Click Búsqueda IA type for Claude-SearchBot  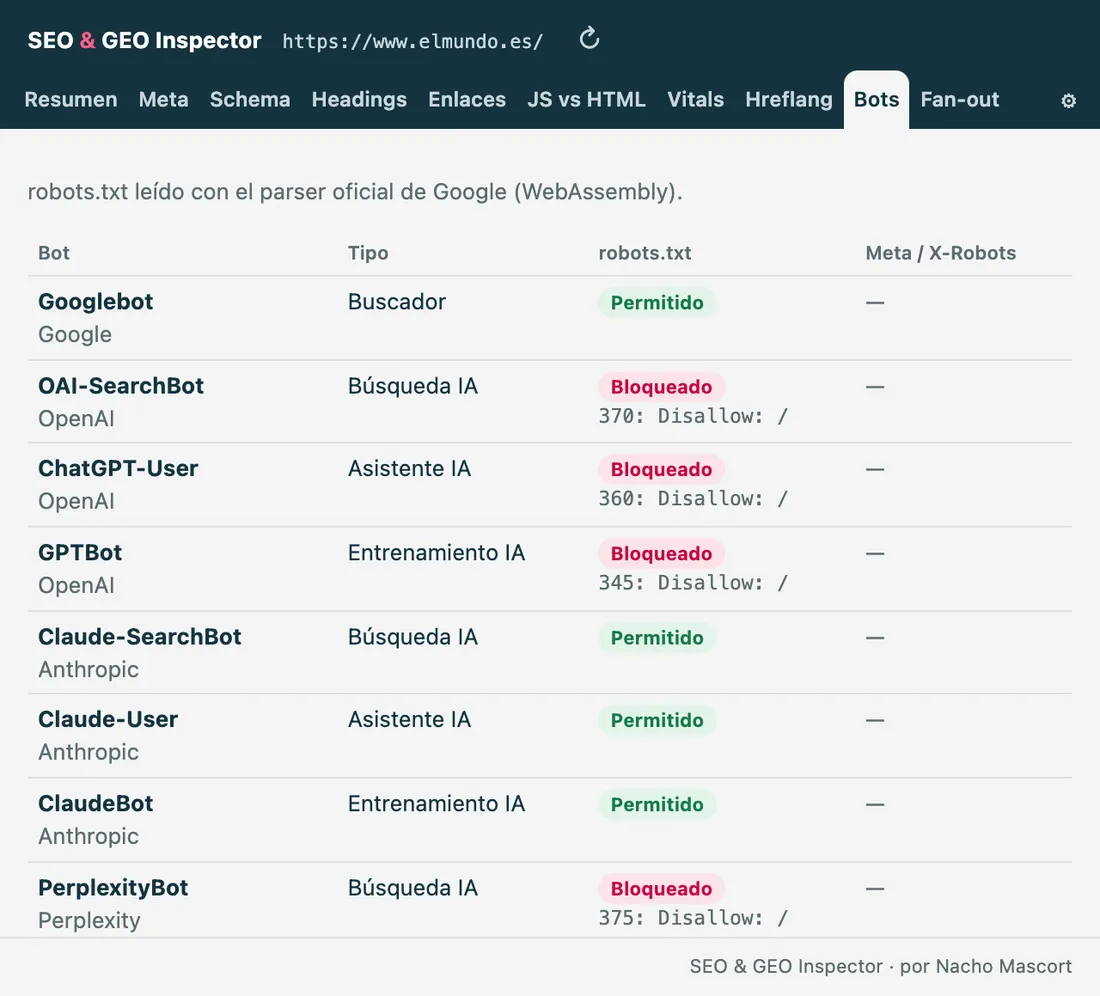412,637
